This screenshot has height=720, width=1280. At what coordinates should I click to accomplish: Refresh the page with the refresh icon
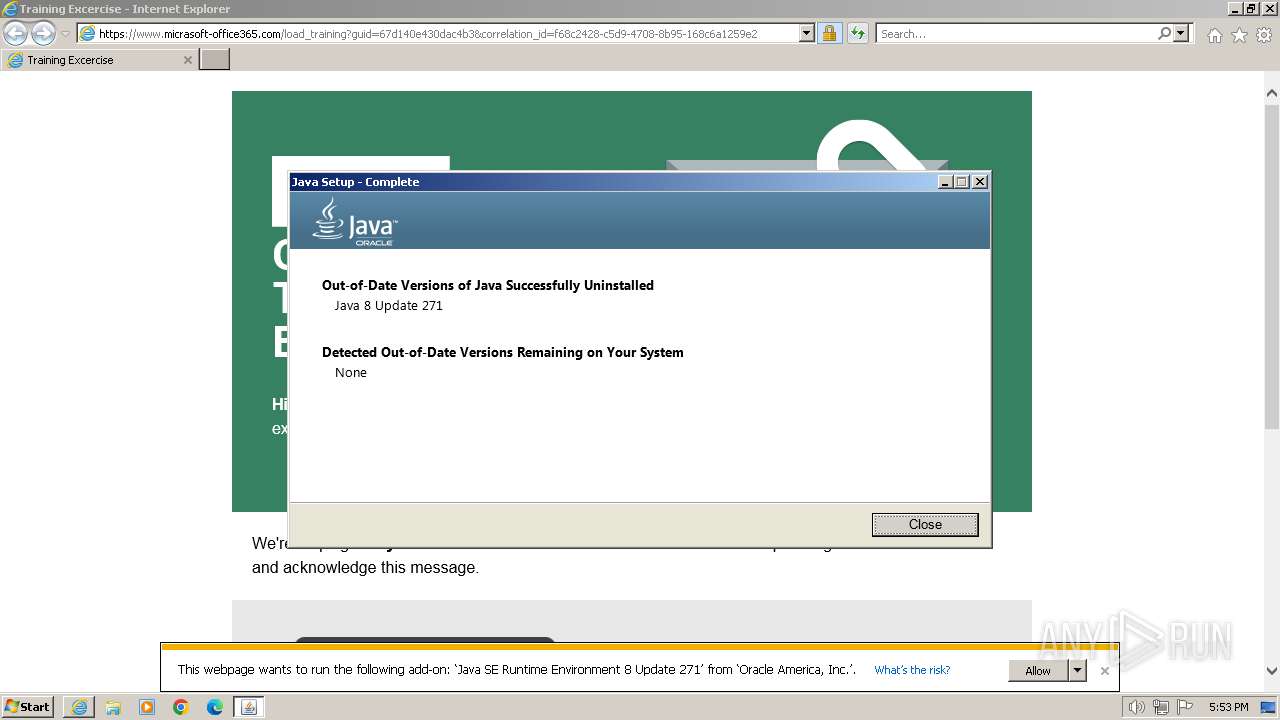[x=858, y=33]
